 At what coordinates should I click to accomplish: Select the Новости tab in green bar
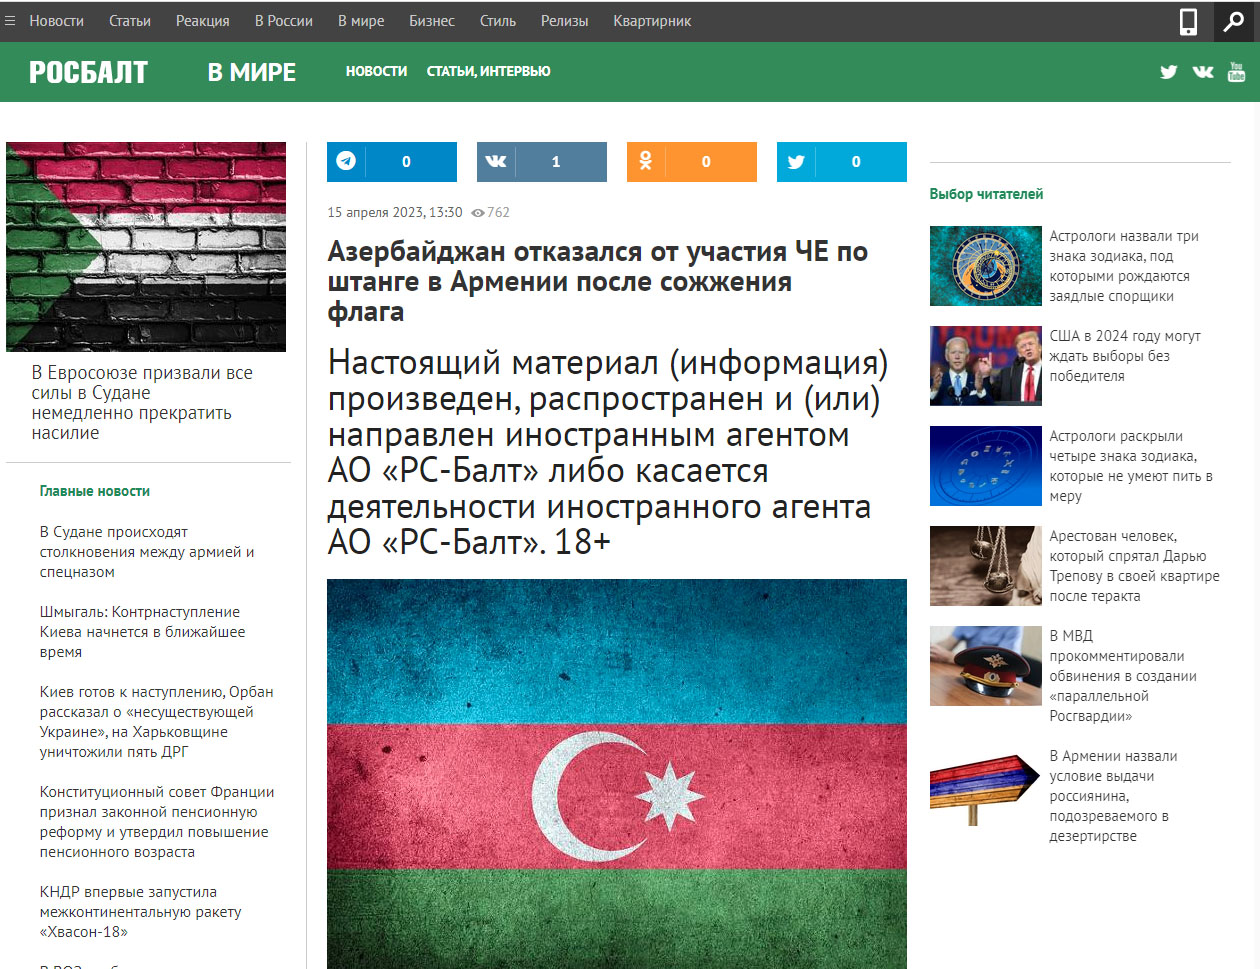click(x=376, y=72)
